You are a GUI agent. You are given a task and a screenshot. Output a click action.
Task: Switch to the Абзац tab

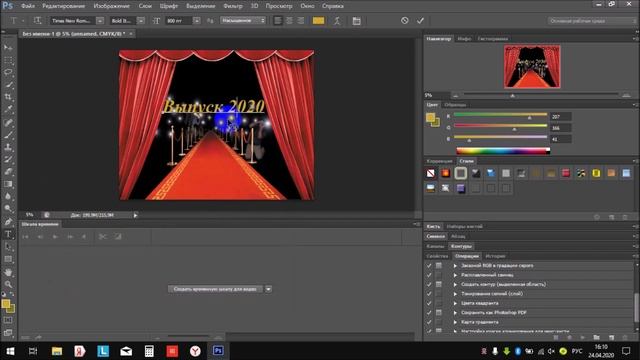(x=458, y=236)
